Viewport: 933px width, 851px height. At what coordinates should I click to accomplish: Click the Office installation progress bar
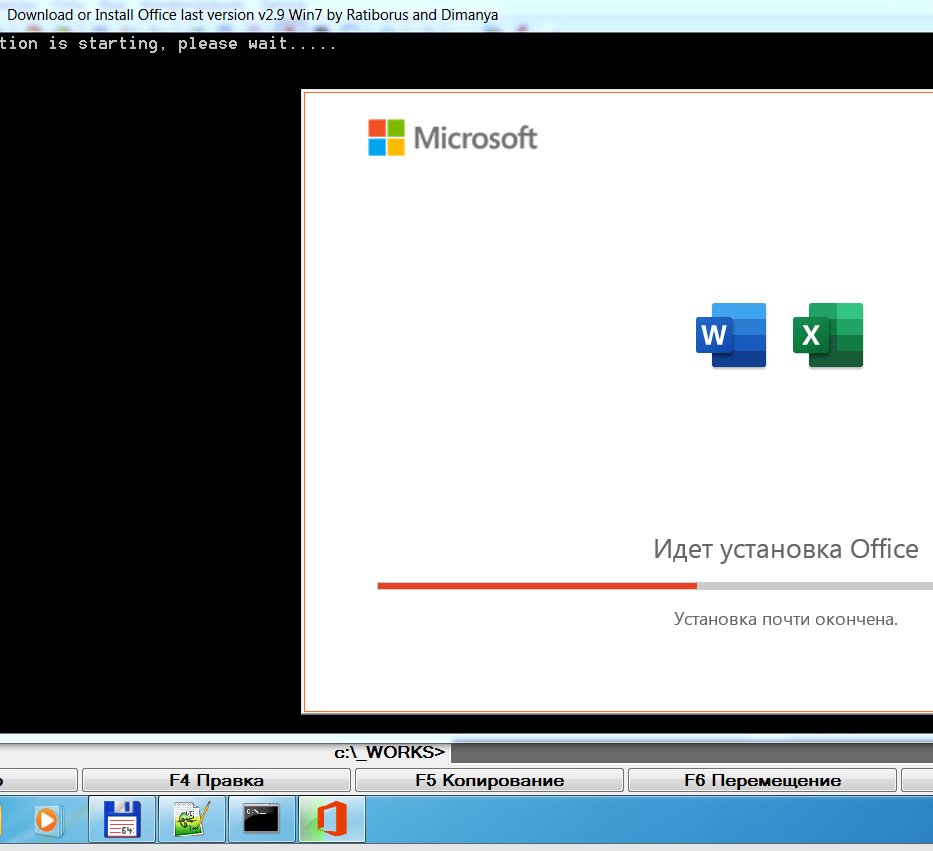point(655,586)
